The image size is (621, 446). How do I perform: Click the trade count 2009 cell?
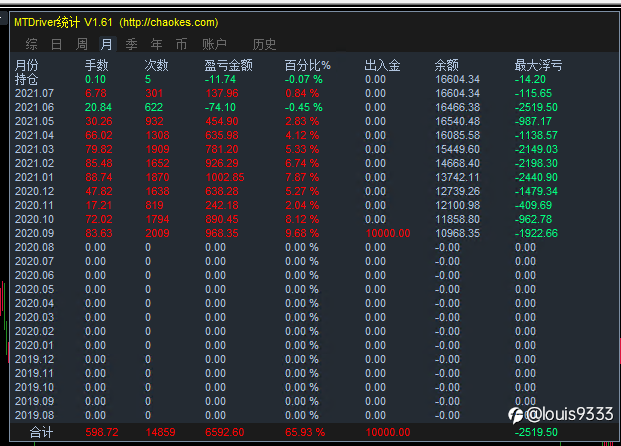pyautogui.click(x=157, y=233)
